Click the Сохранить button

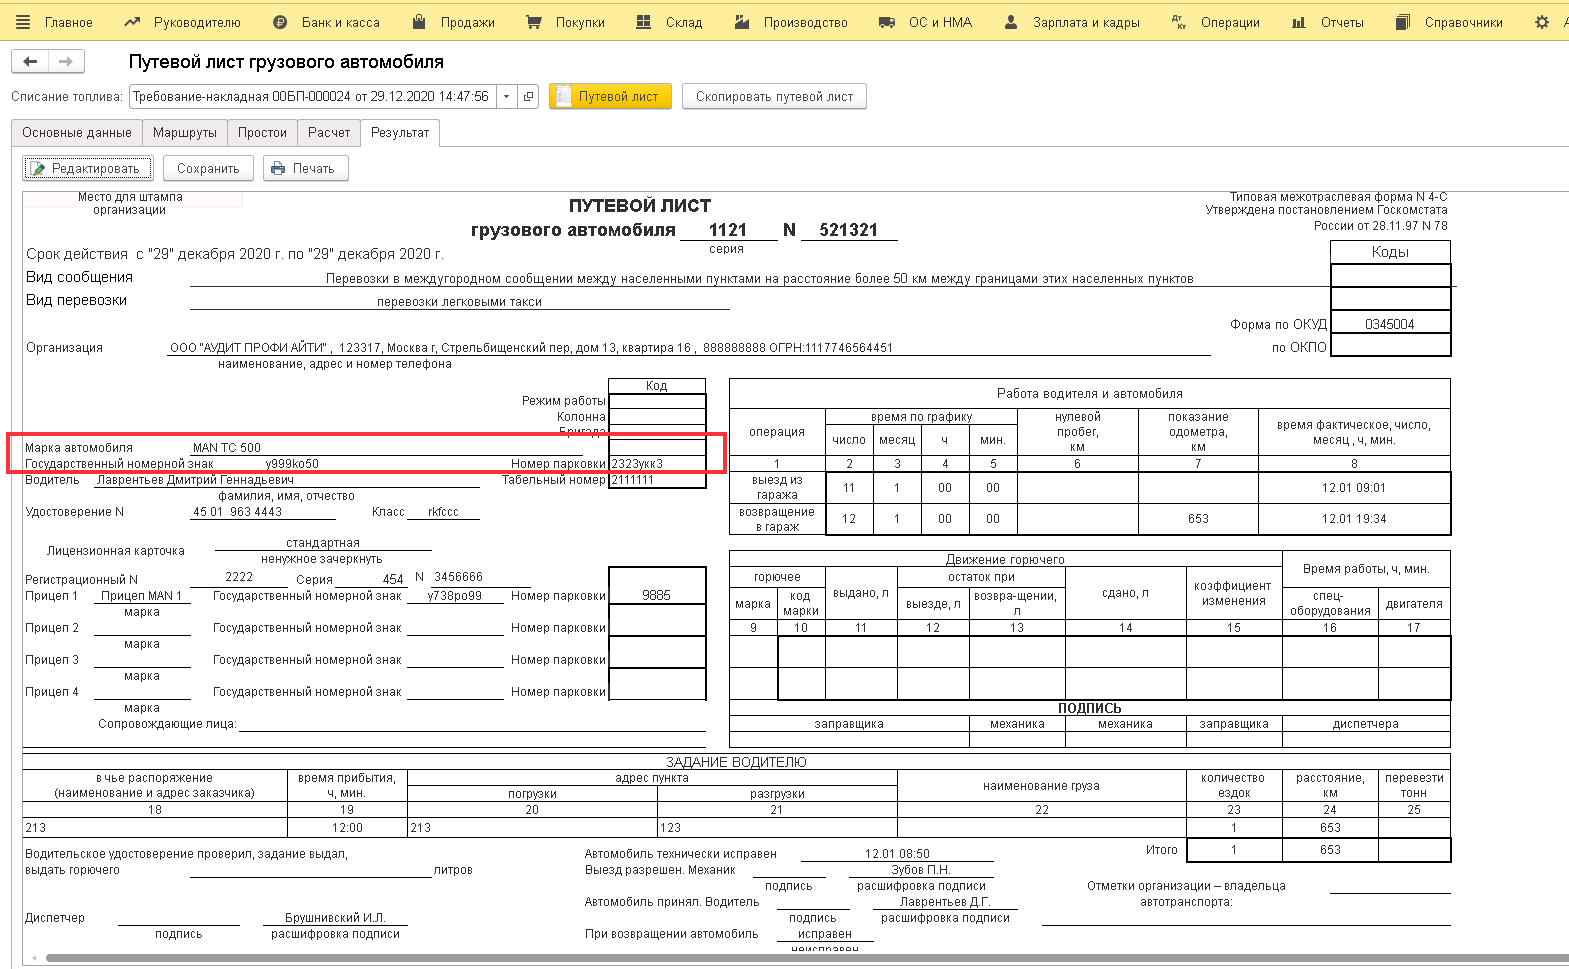point(208,169)
